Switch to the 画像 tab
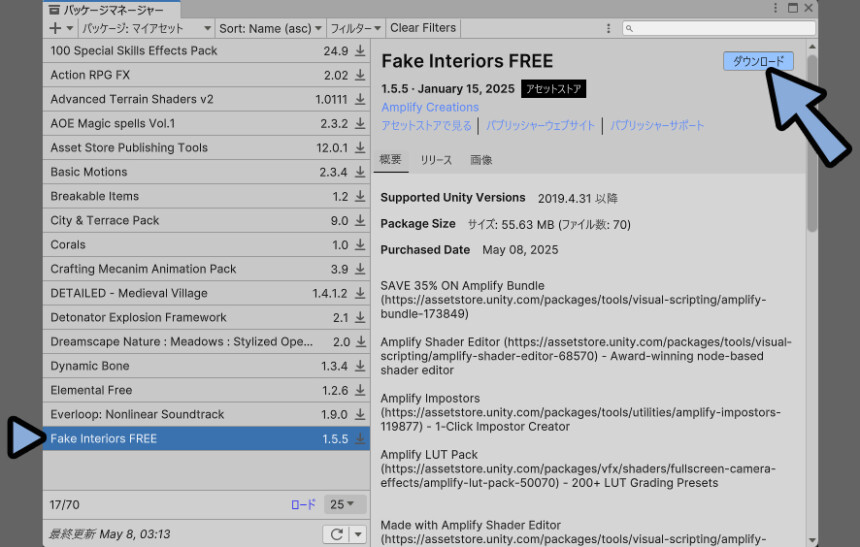The image size is (860, 547). 481,160
